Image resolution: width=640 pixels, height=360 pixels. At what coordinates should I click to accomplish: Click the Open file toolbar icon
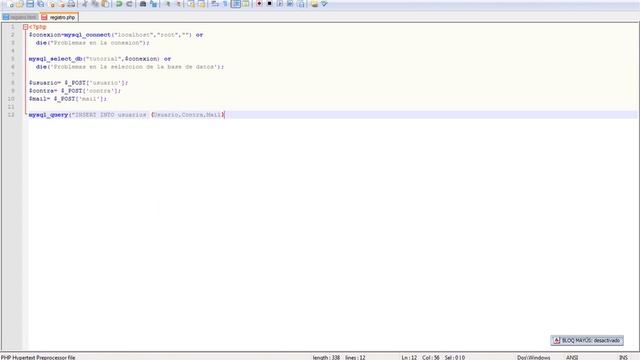click(20, 4)
